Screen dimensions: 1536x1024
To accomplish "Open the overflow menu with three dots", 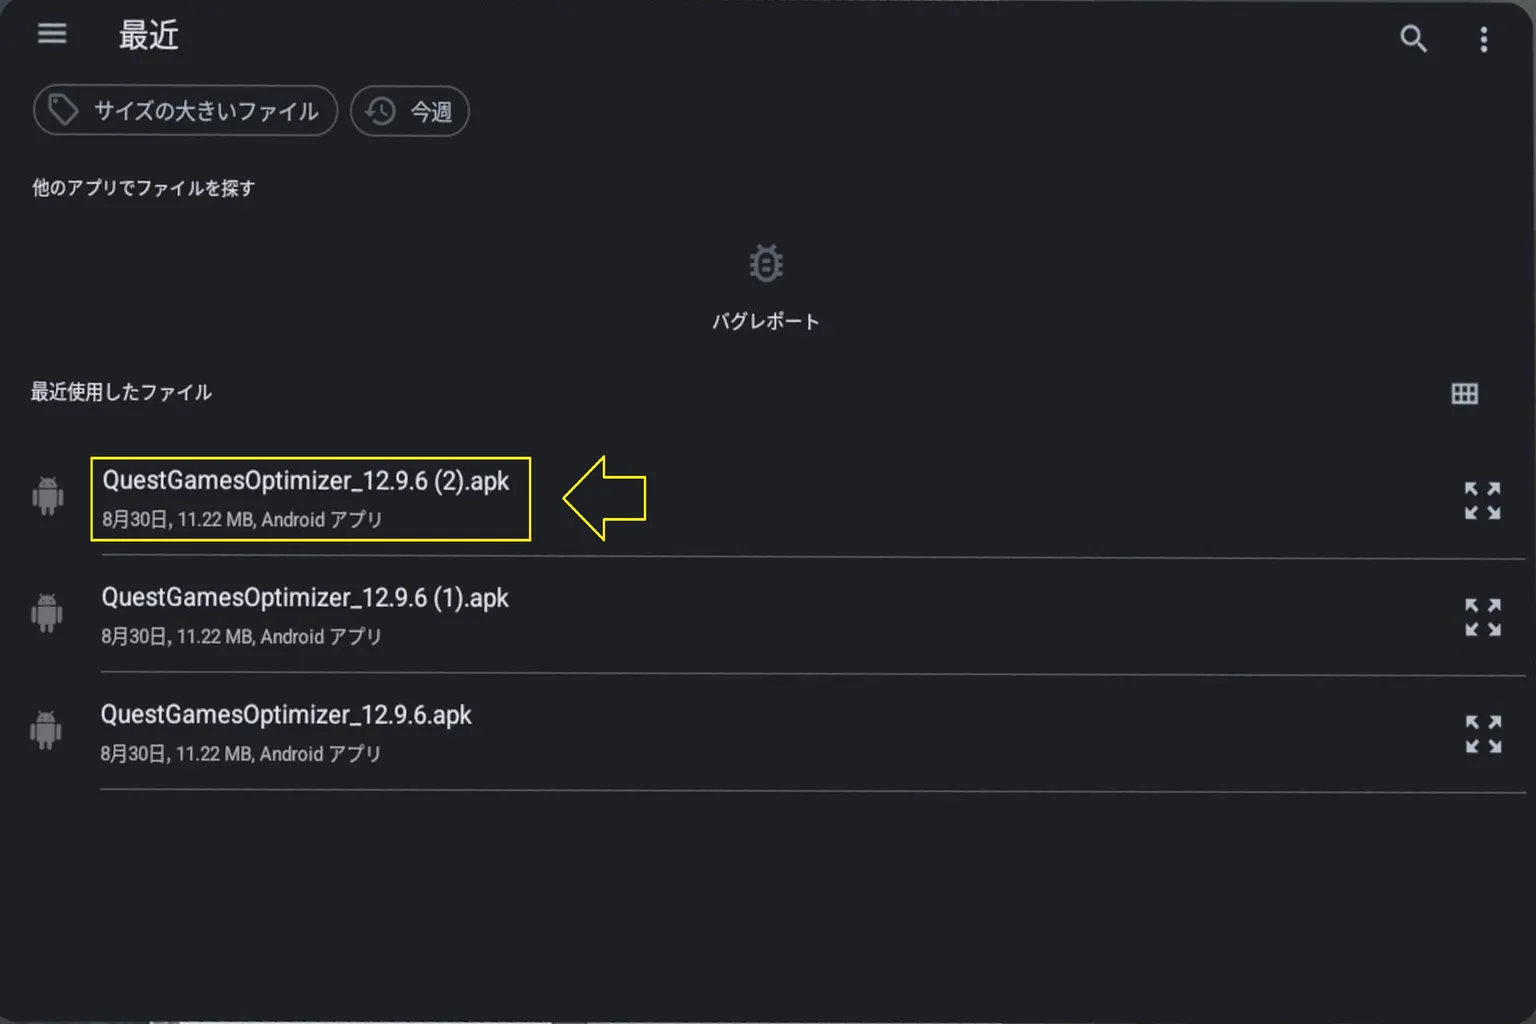I will click(1484, 38).
